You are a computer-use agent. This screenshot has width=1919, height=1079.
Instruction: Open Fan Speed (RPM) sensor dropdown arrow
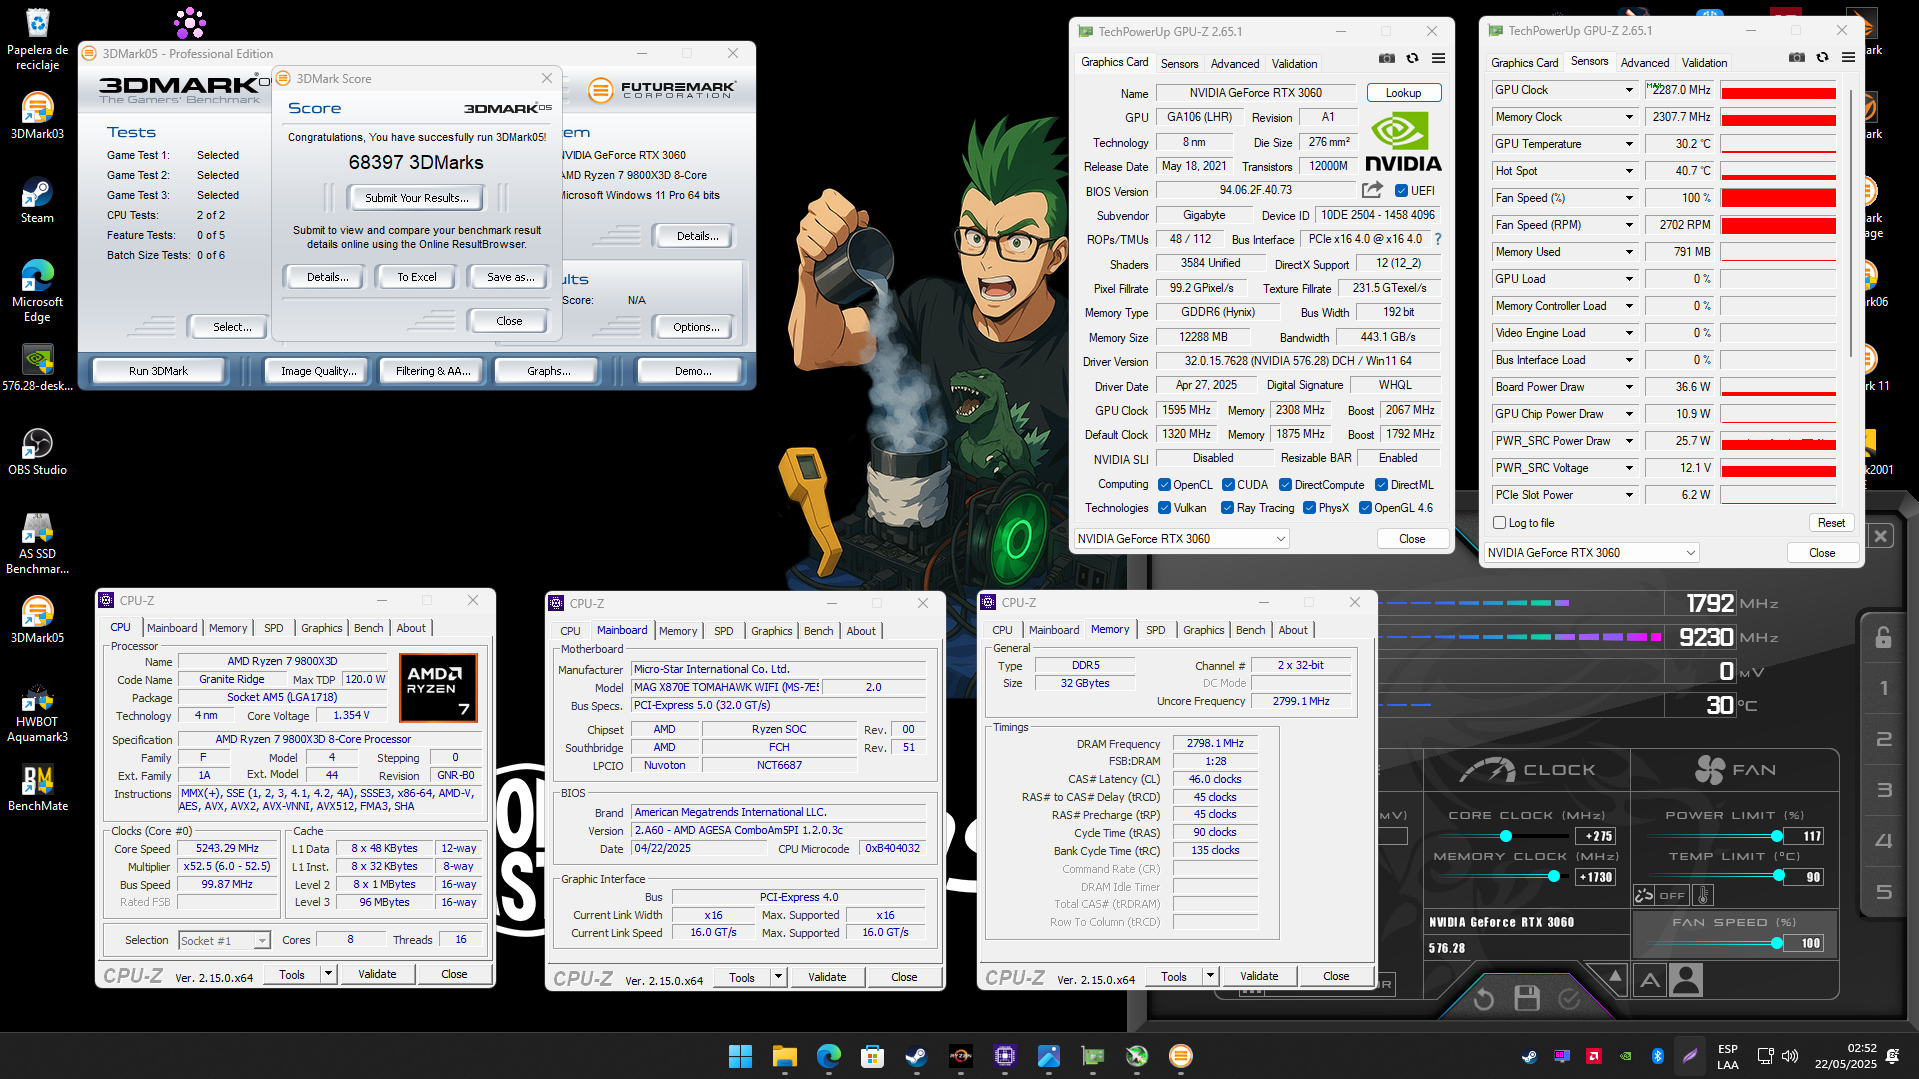pos(1629,225)
